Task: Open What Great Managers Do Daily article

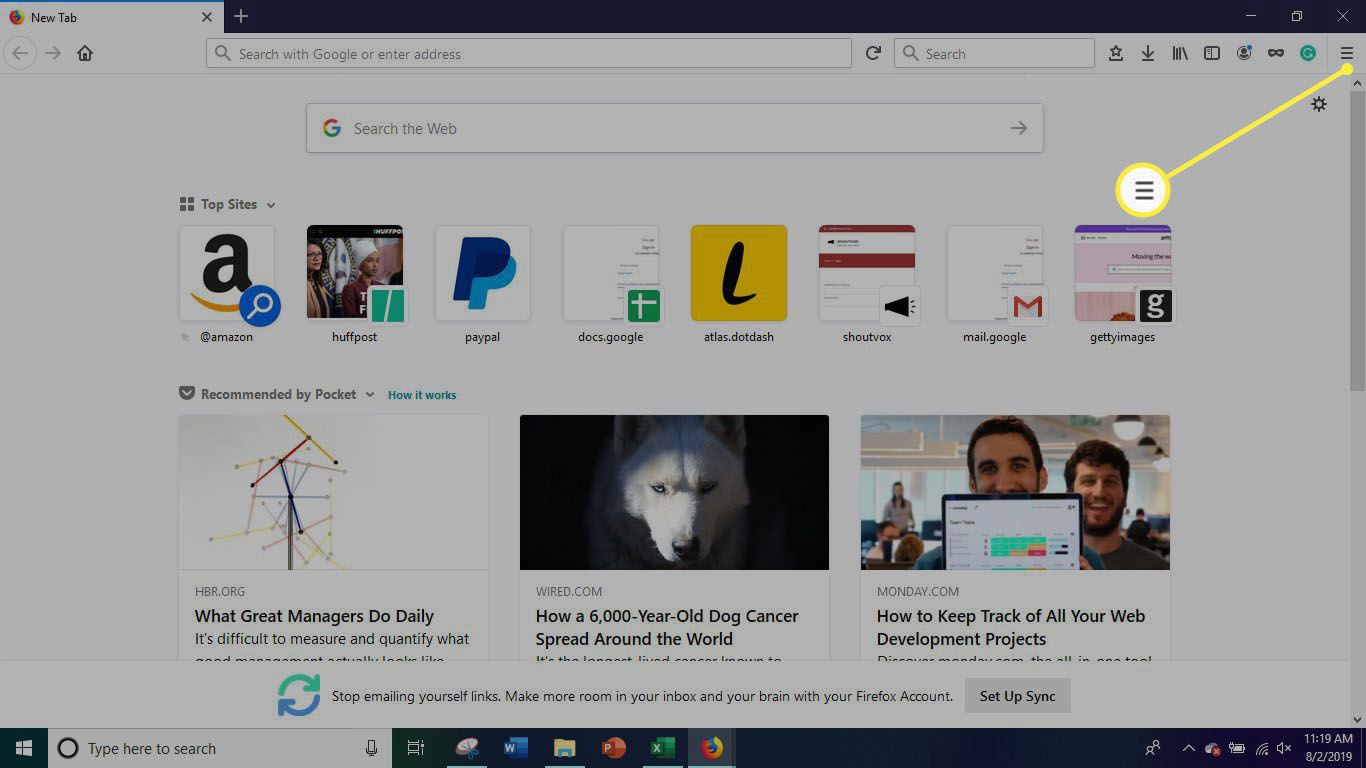Action: tap(314, 616)
